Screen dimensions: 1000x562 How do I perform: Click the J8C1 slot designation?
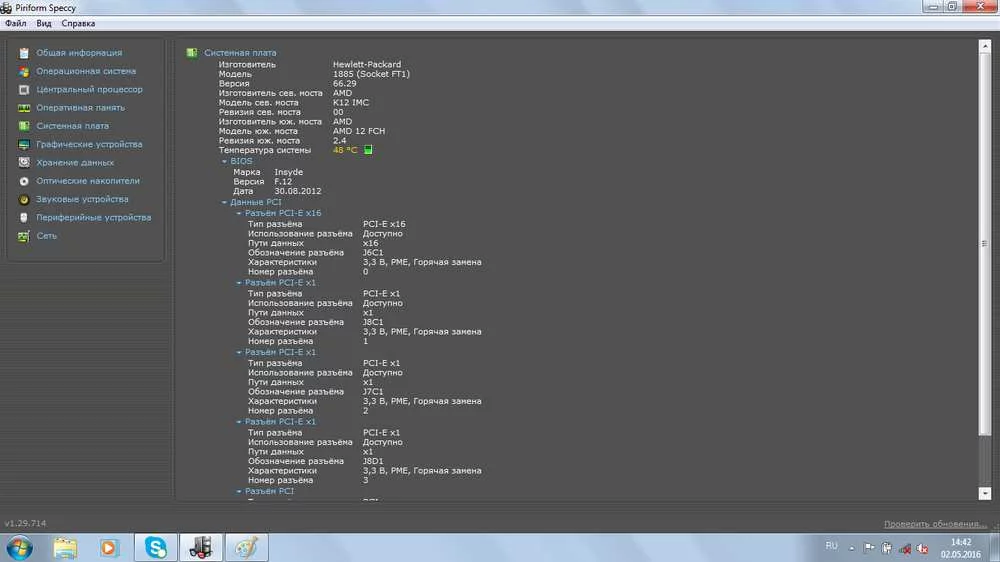pyautogui.click(x=373, y=322)
